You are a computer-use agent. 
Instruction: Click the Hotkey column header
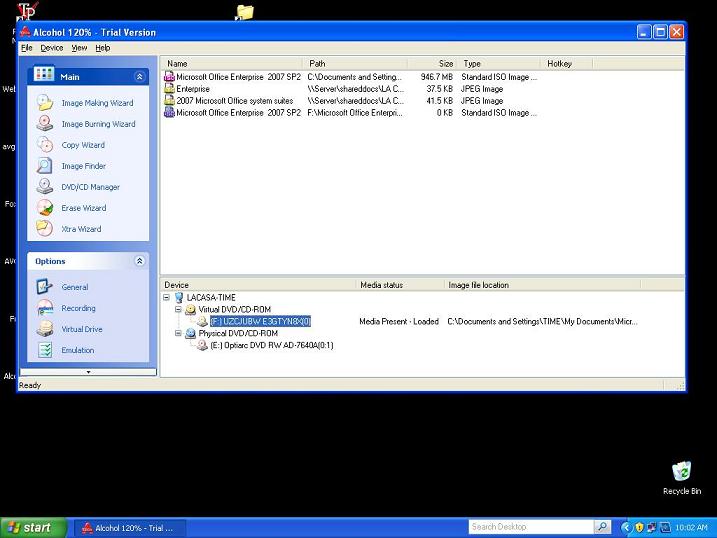pyautogui.click(x=567, y=64)
